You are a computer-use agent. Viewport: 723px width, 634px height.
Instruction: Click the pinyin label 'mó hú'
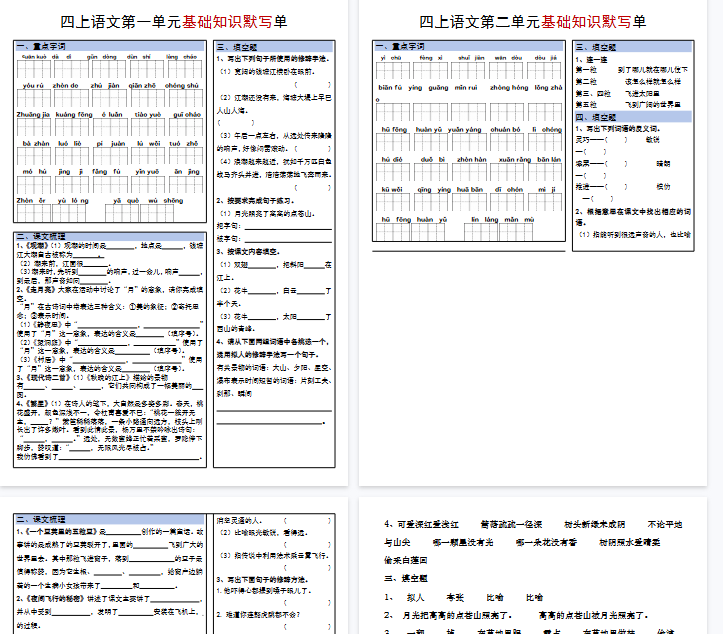[35, 172]
